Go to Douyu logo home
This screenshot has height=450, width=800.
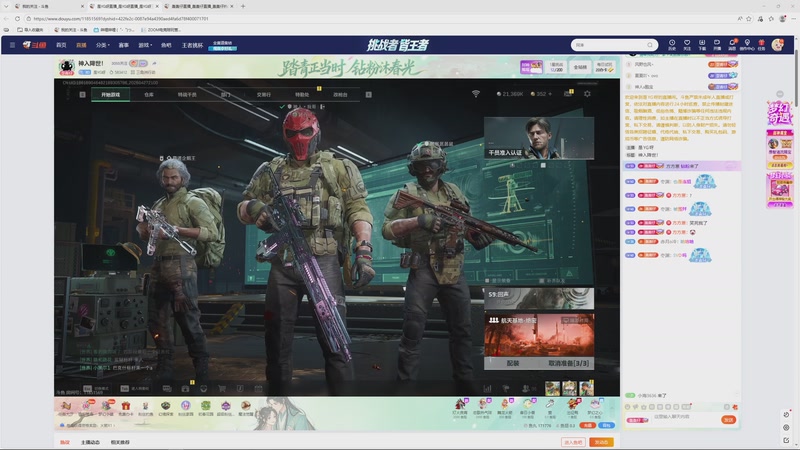(35, 45)
